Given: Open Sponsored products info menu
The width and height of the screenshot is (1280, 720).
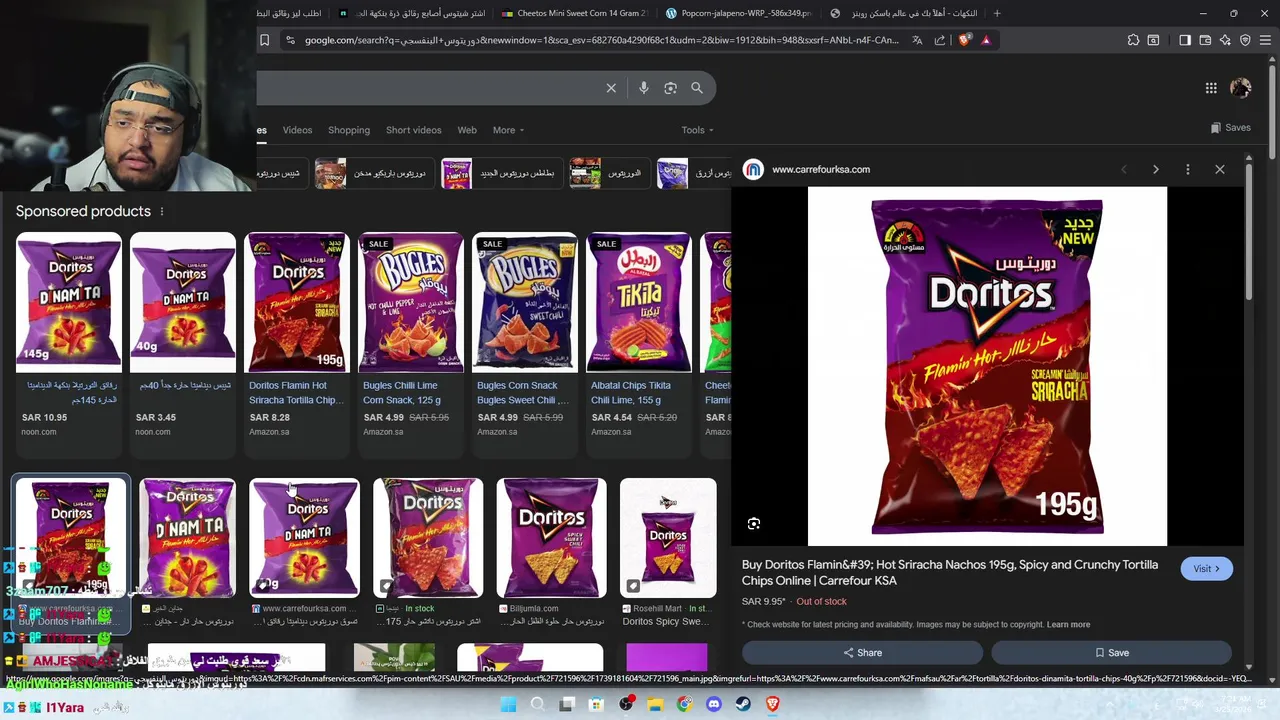Looking at the screenshot, I should click(161, 212).
